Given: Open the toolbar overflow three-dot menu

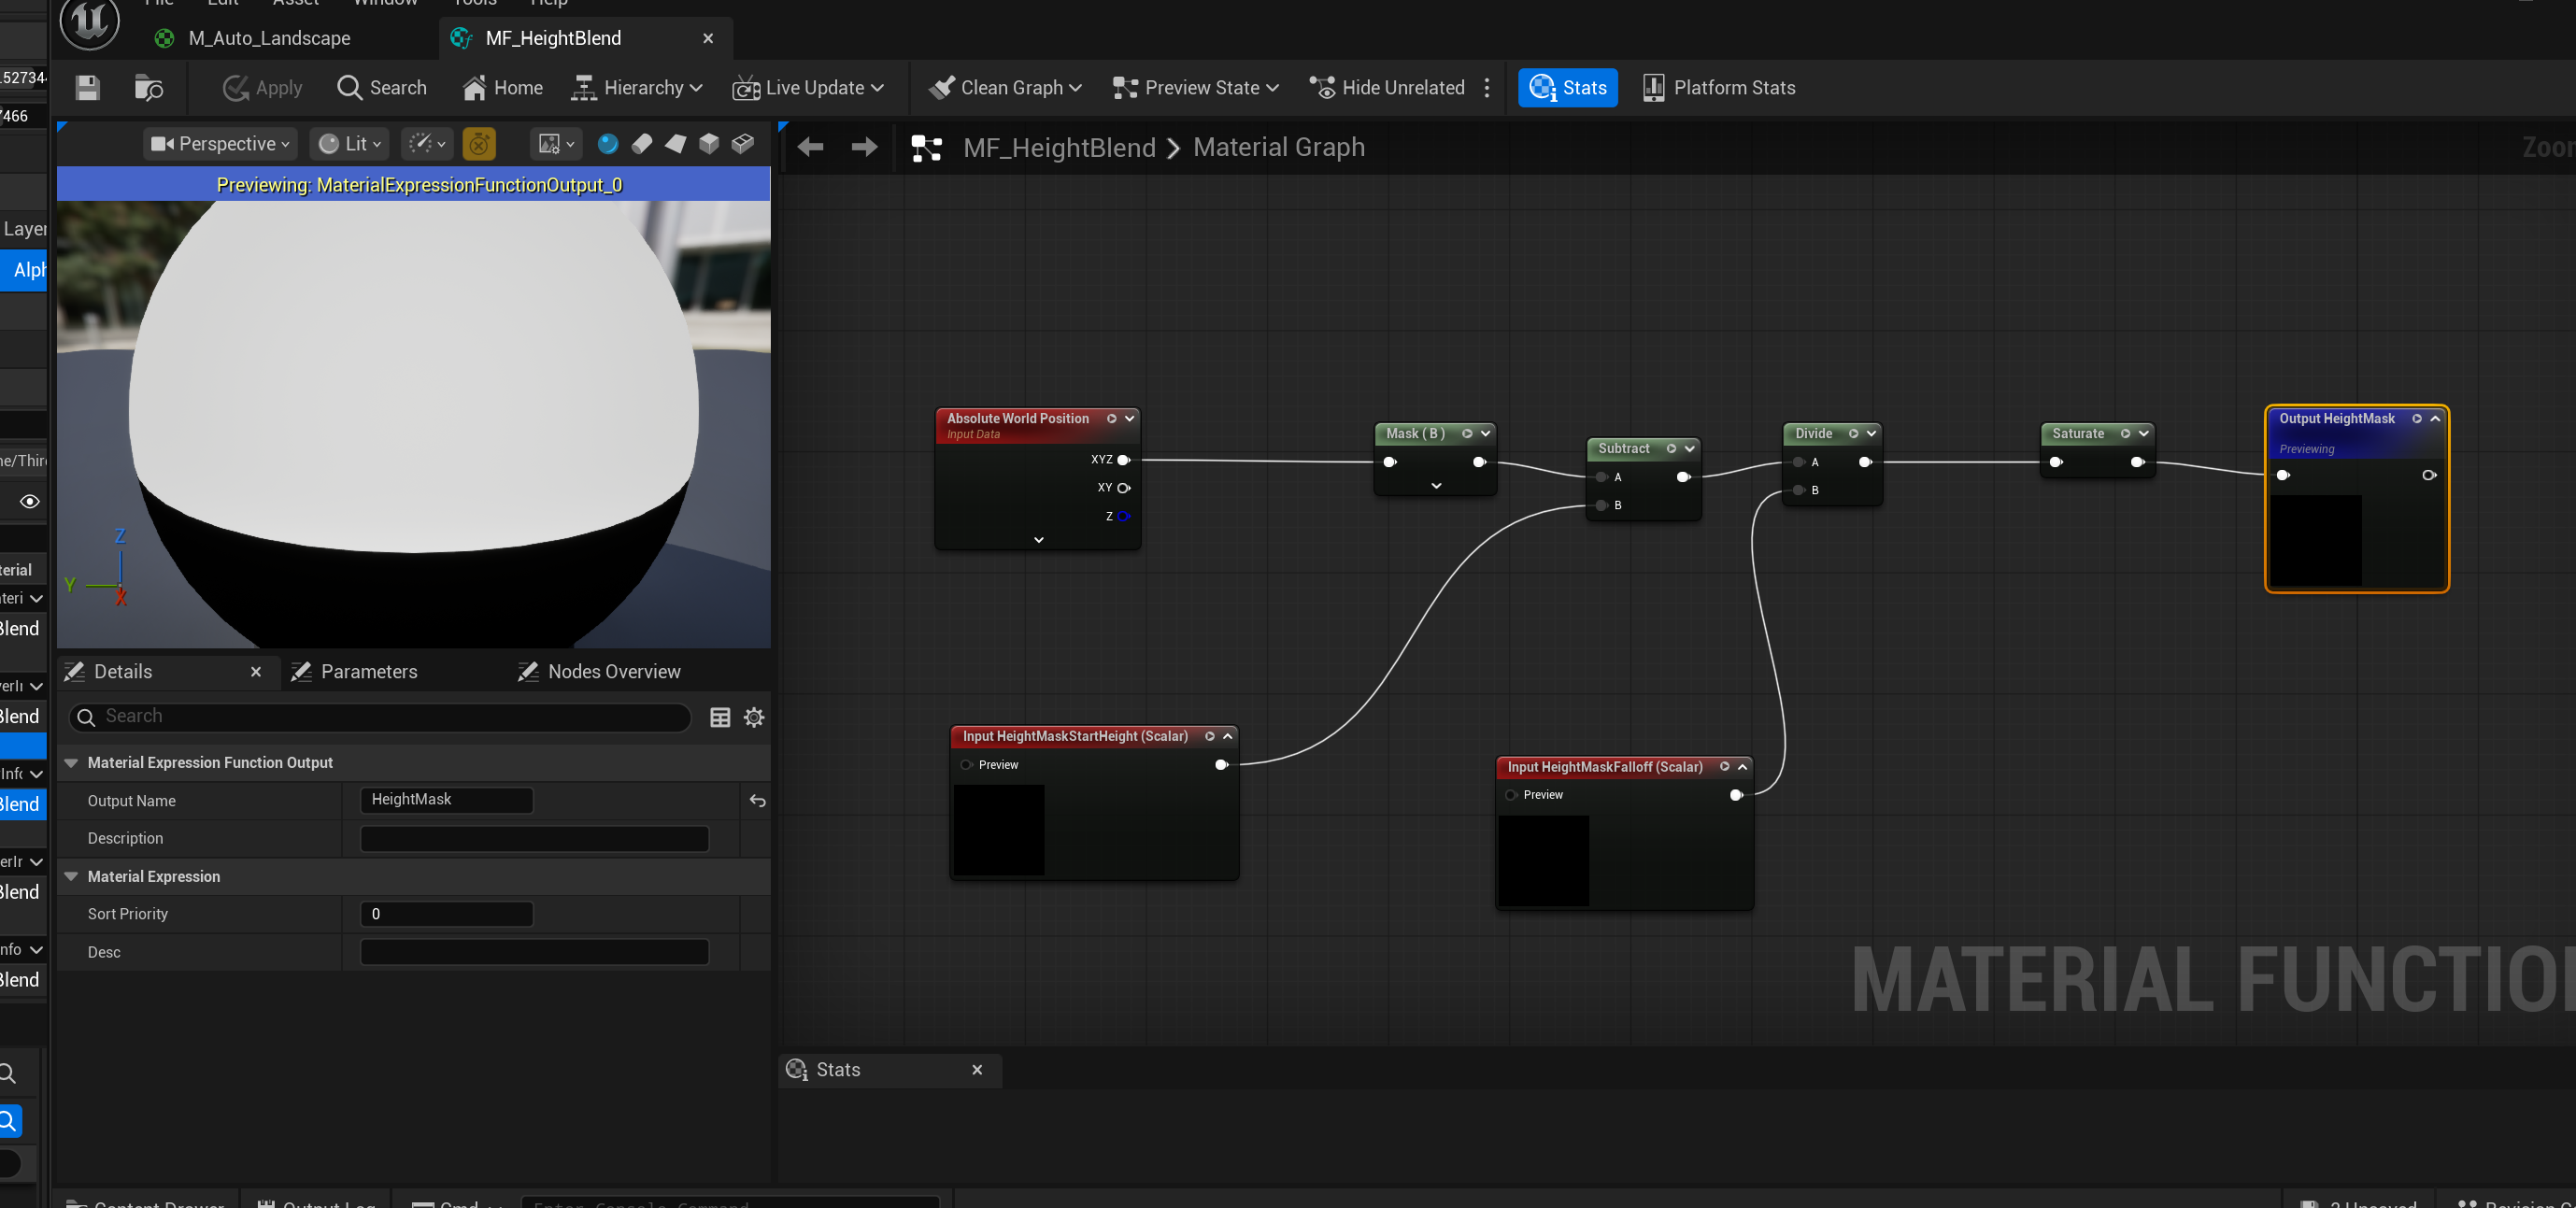Looking at the screenshot, I should [x=1487, y=88].
